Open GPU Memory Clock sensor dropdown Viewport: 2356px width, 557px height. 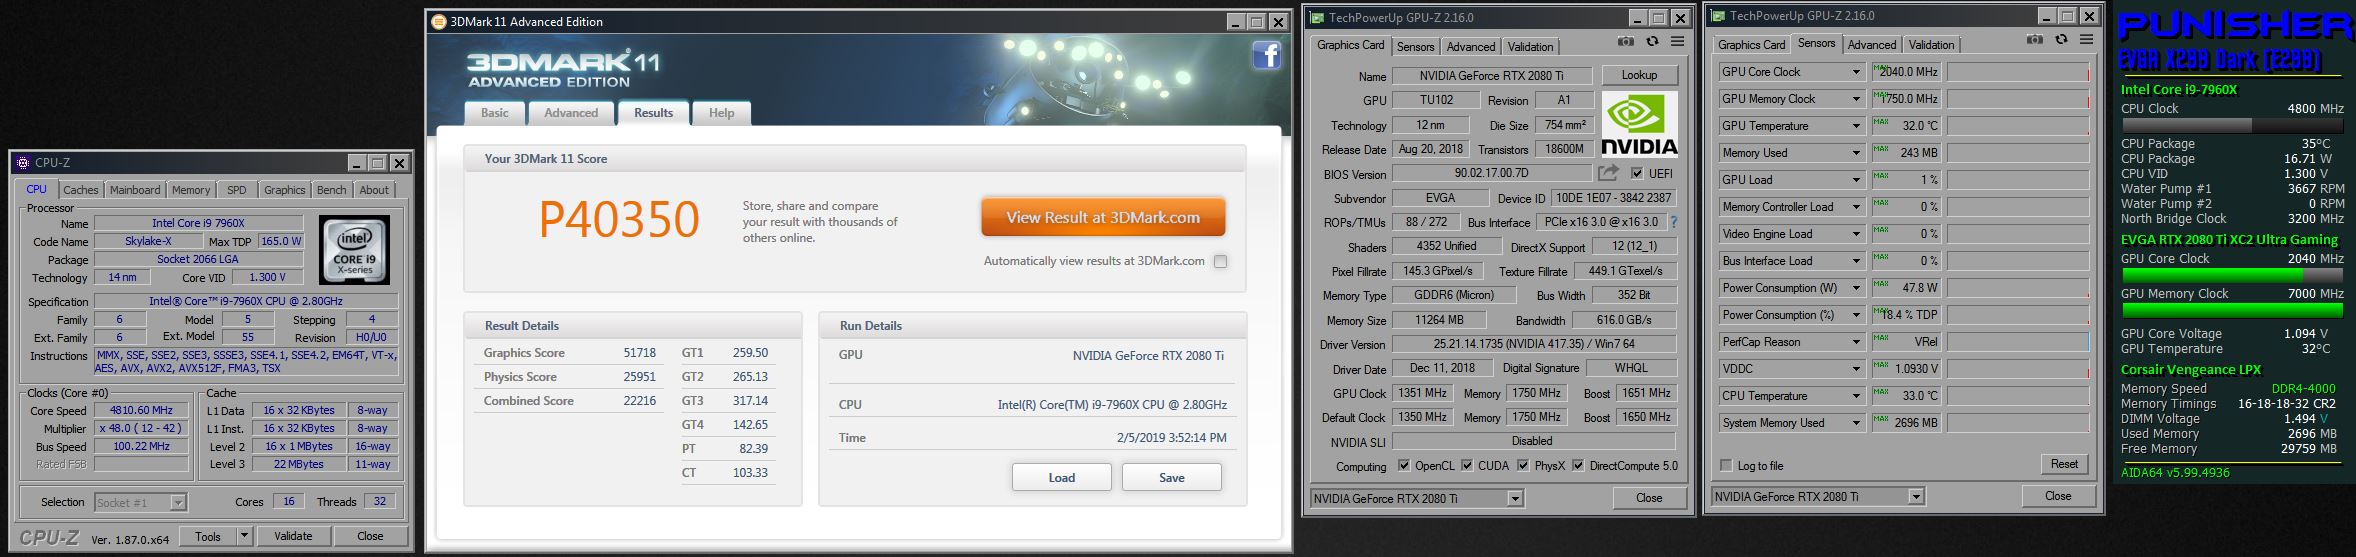[x=1856, y=99]
